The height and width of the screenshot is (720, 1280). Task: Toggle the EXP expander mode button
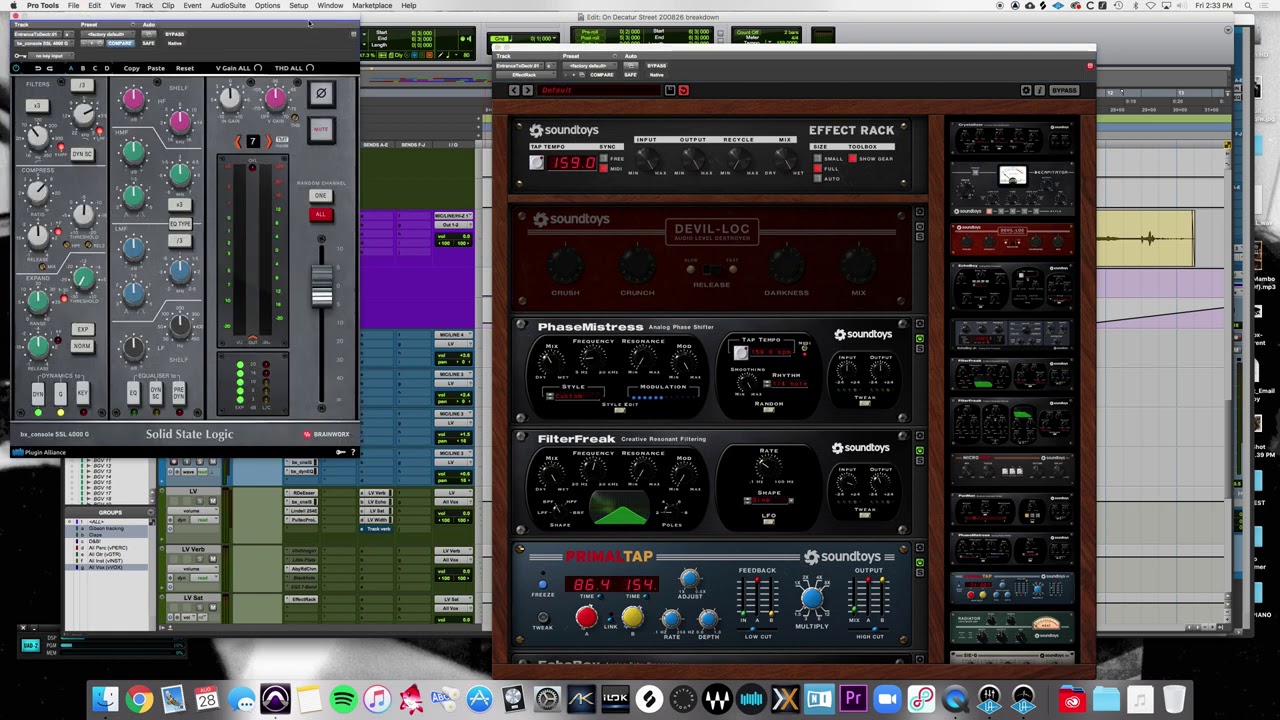(82, 329)
